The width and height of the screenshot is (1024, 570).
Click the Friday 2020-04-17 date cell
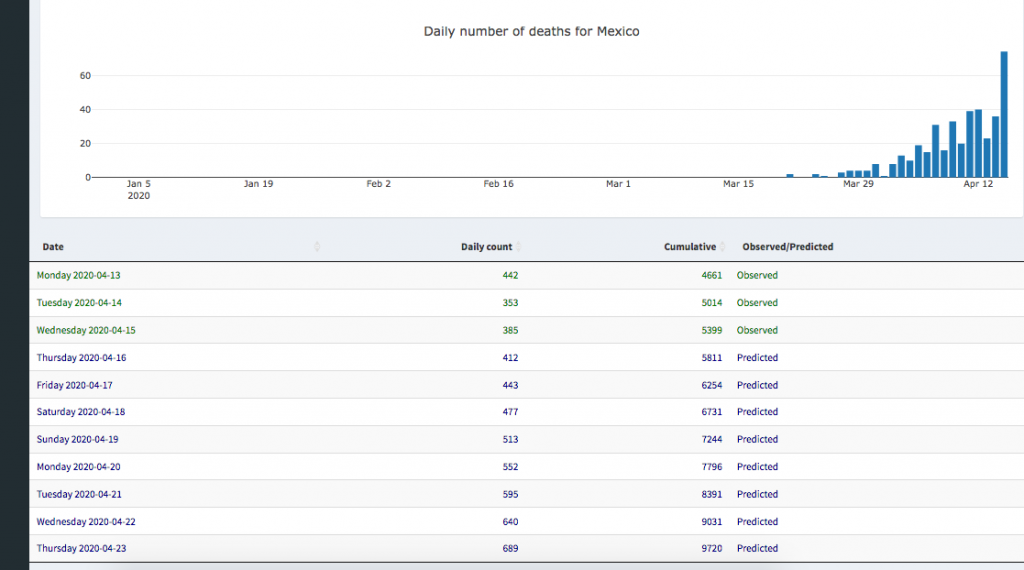[75, 385]
